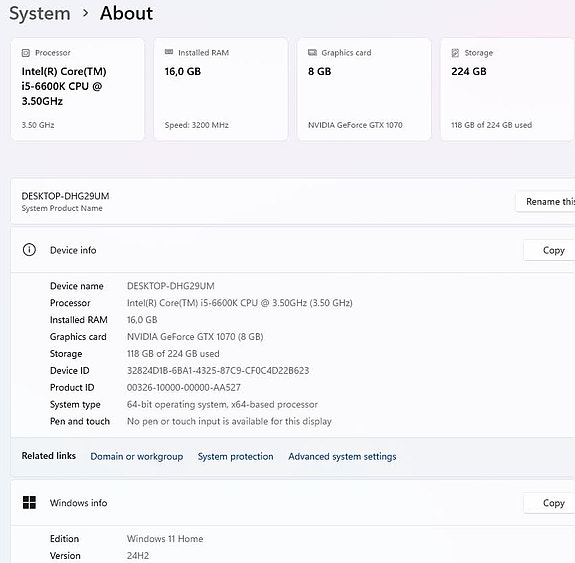Select storage value in Device info list

point(173,353)
